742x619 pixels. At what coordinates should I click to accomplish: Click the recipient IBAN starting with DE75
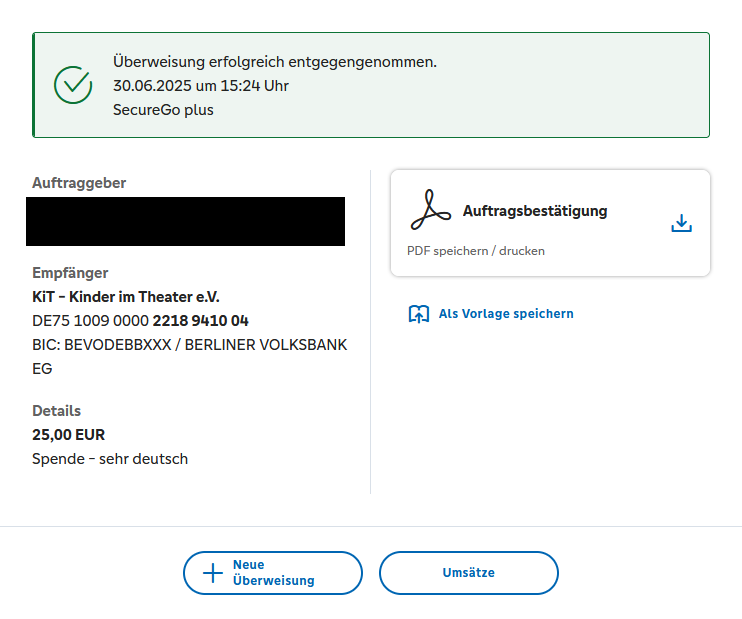(x=140, y=321)
